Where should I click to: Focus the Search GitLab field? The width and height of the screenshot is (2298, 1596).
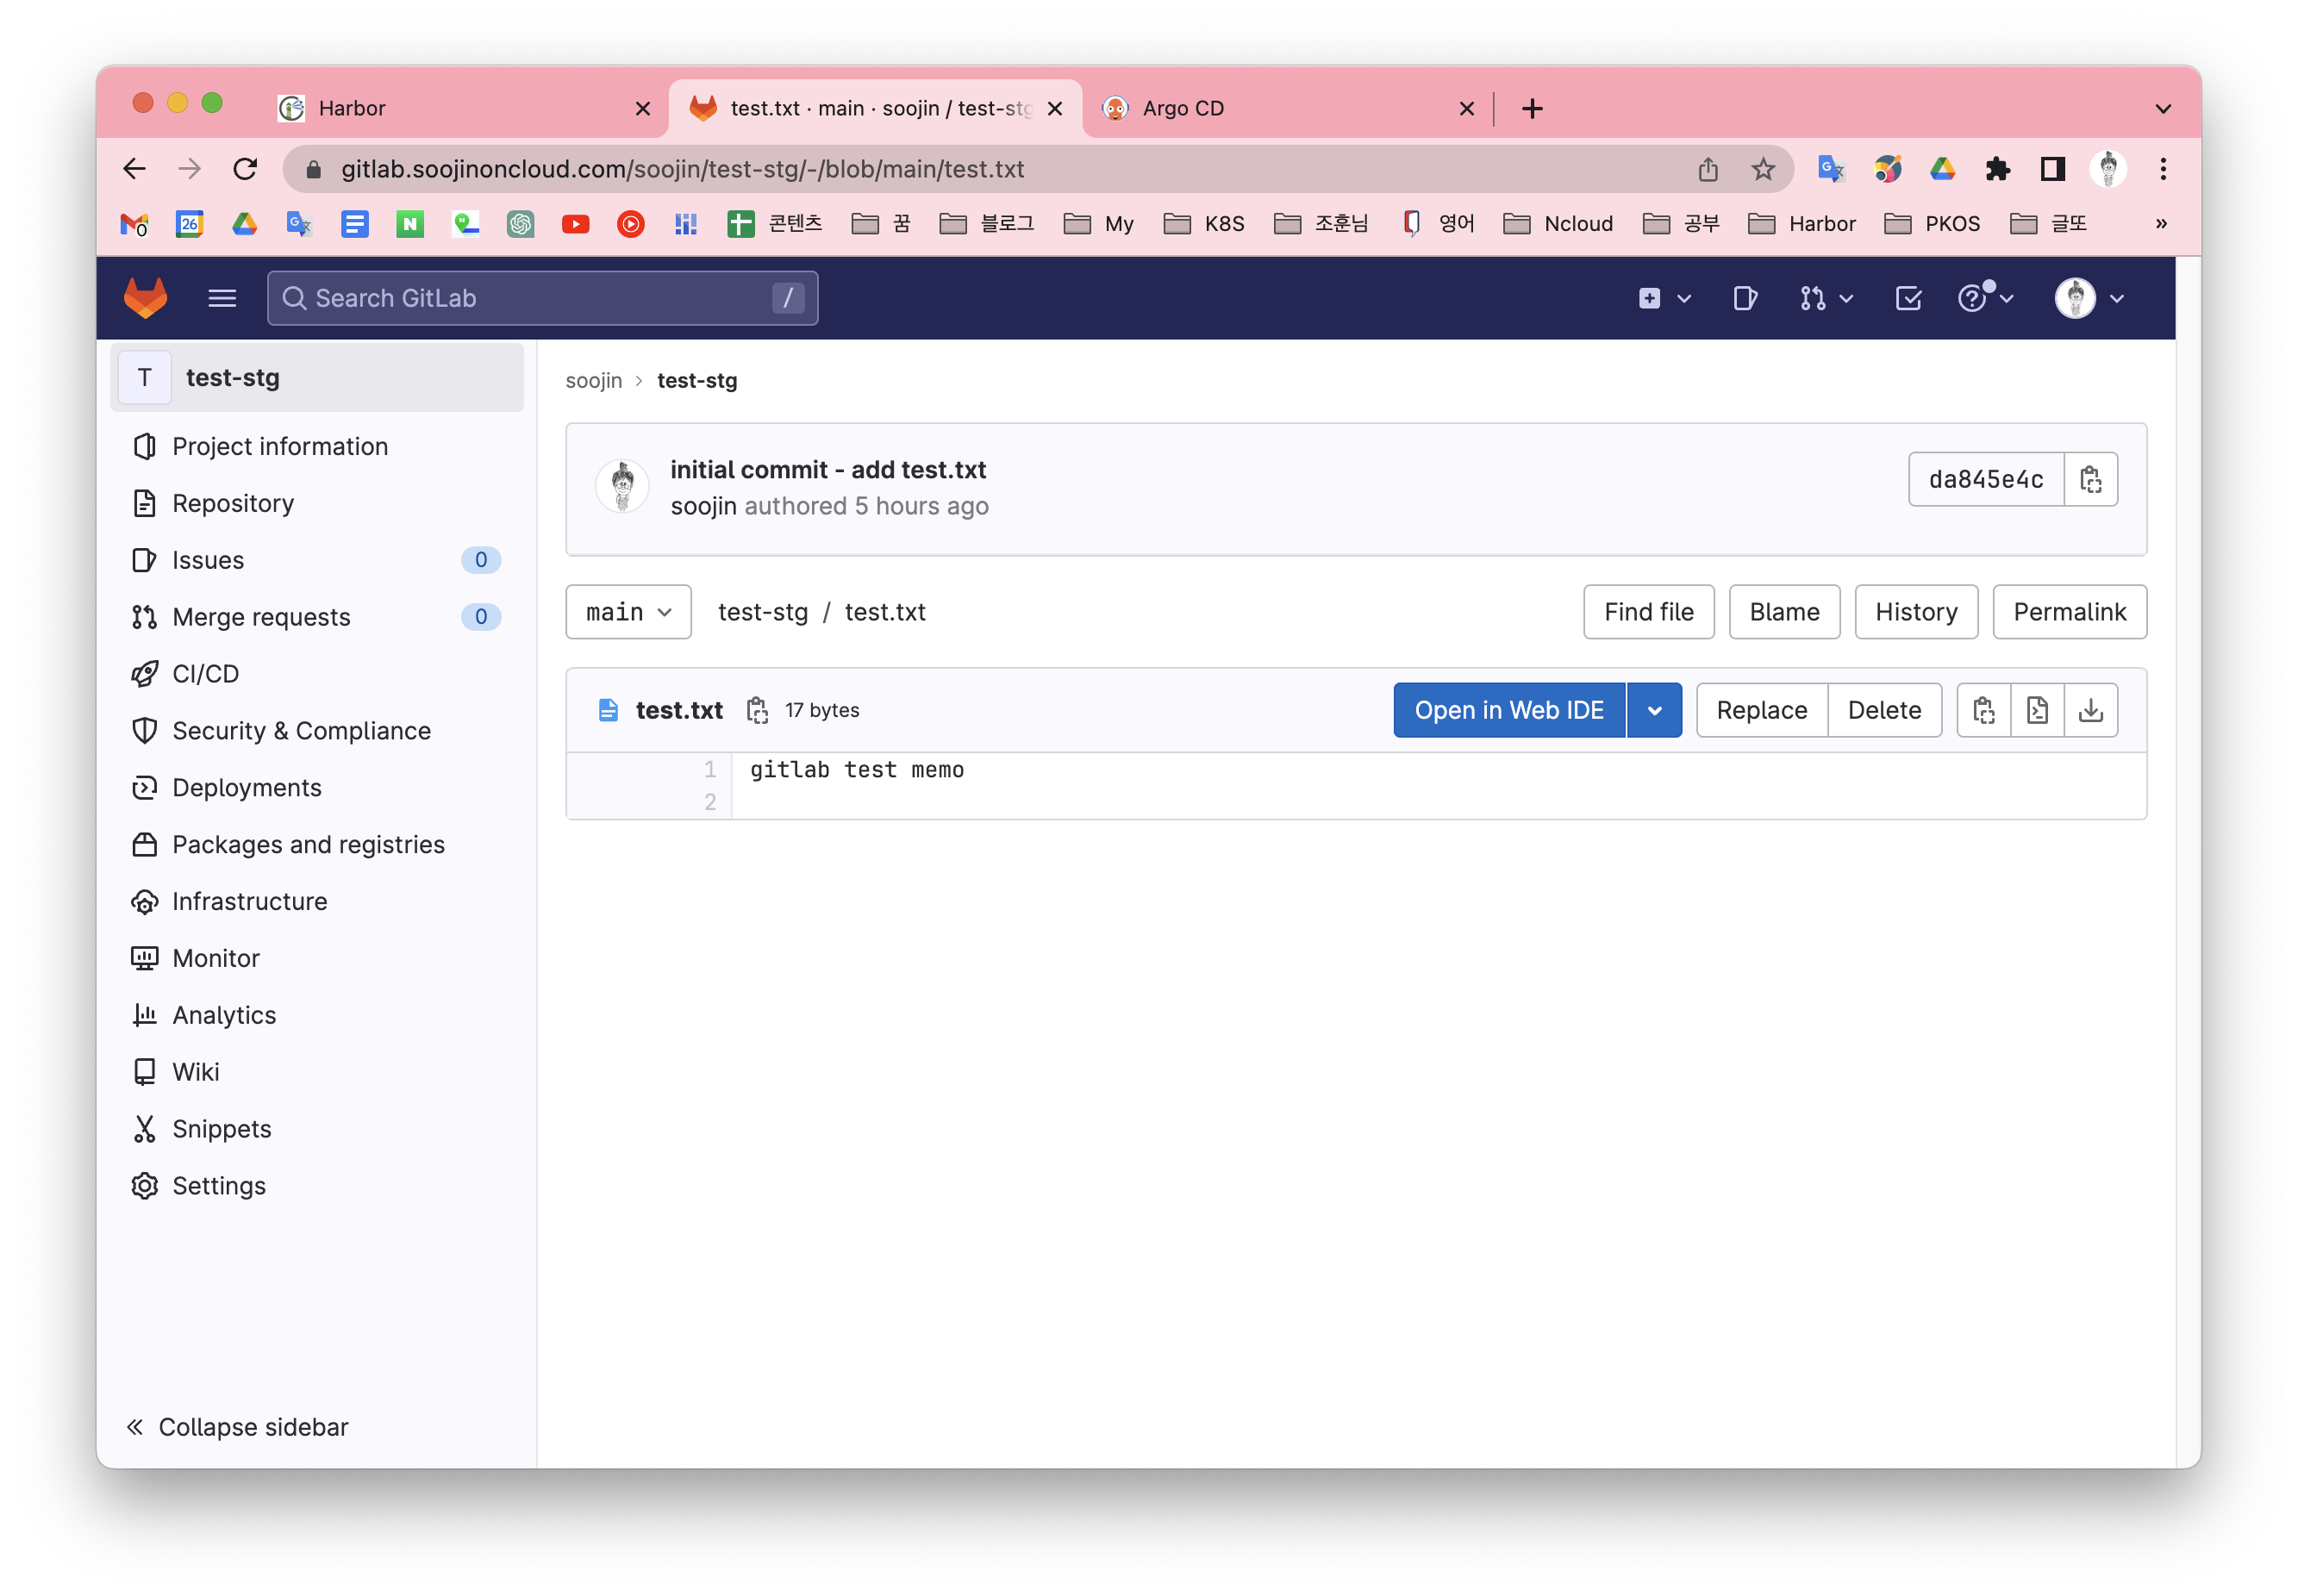tap(541, 298)
